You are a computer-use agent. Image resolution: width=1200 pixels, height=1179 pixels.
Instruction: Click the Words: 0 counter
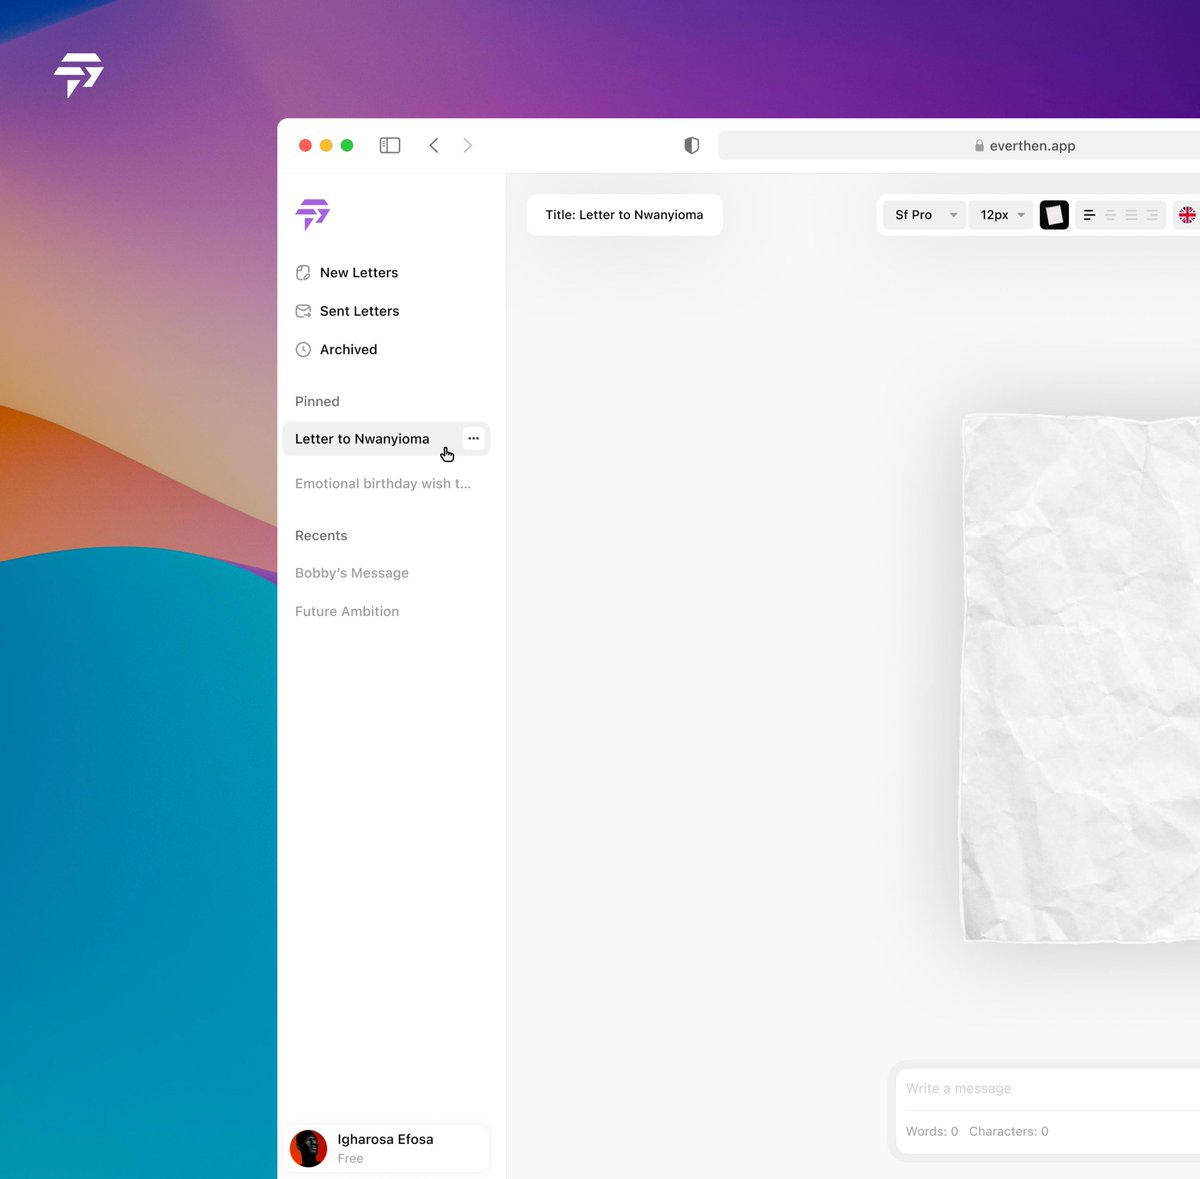[x=932, y=1131]
